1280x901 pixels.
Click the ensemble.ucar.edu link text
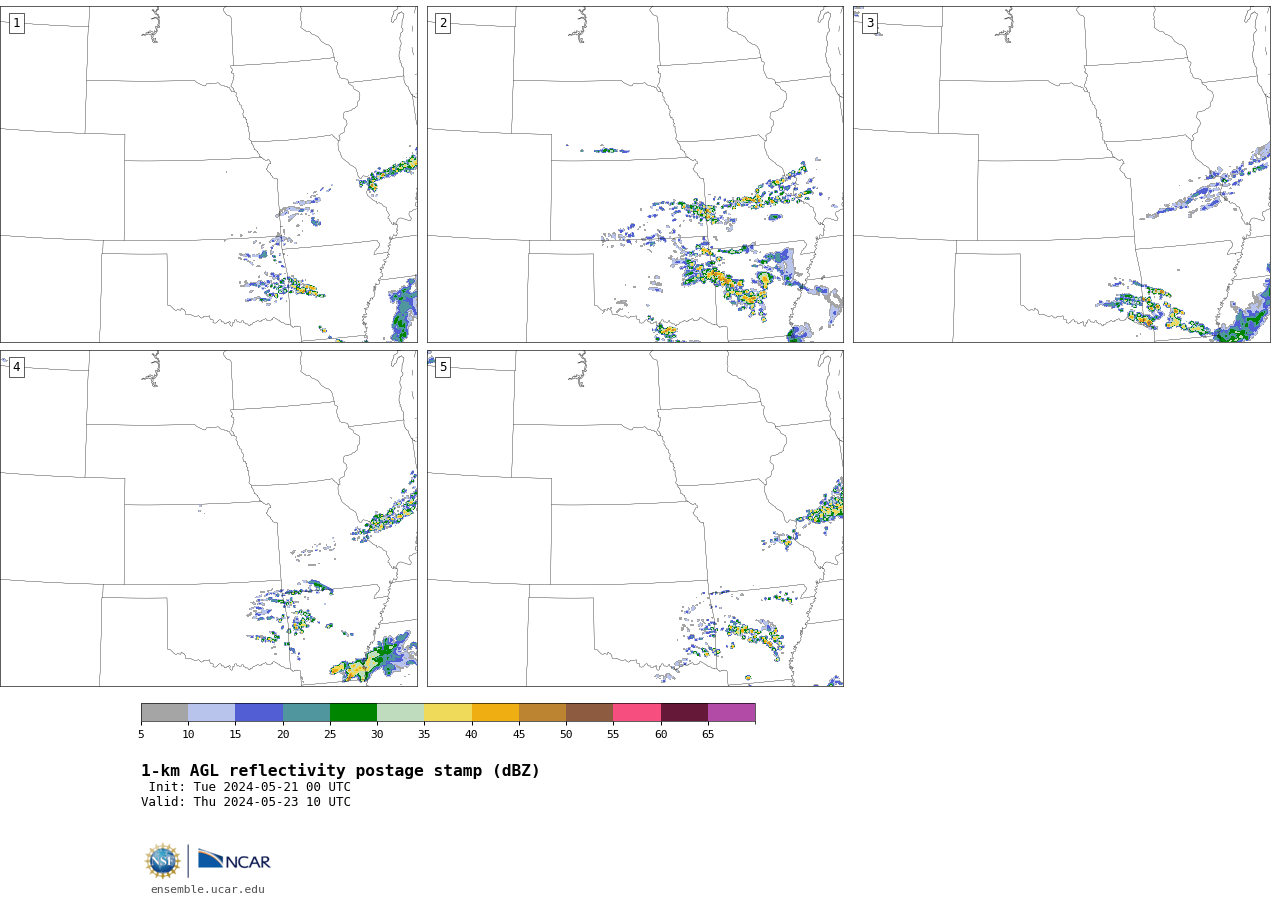coord(208,889)
